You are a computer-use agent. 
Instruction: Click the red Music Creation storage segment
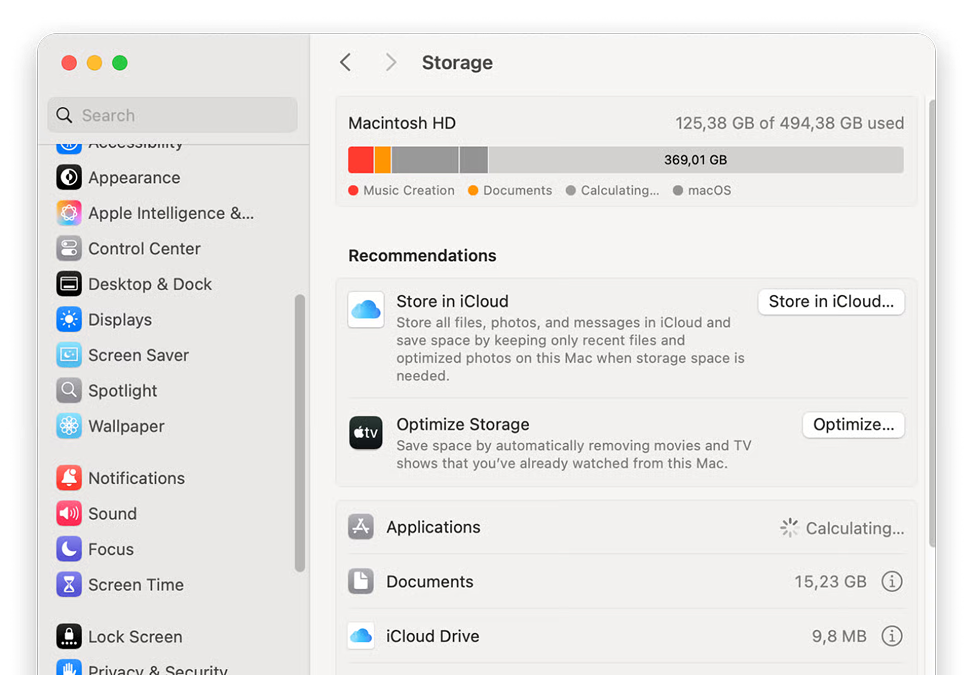click(x=360, y=160)
